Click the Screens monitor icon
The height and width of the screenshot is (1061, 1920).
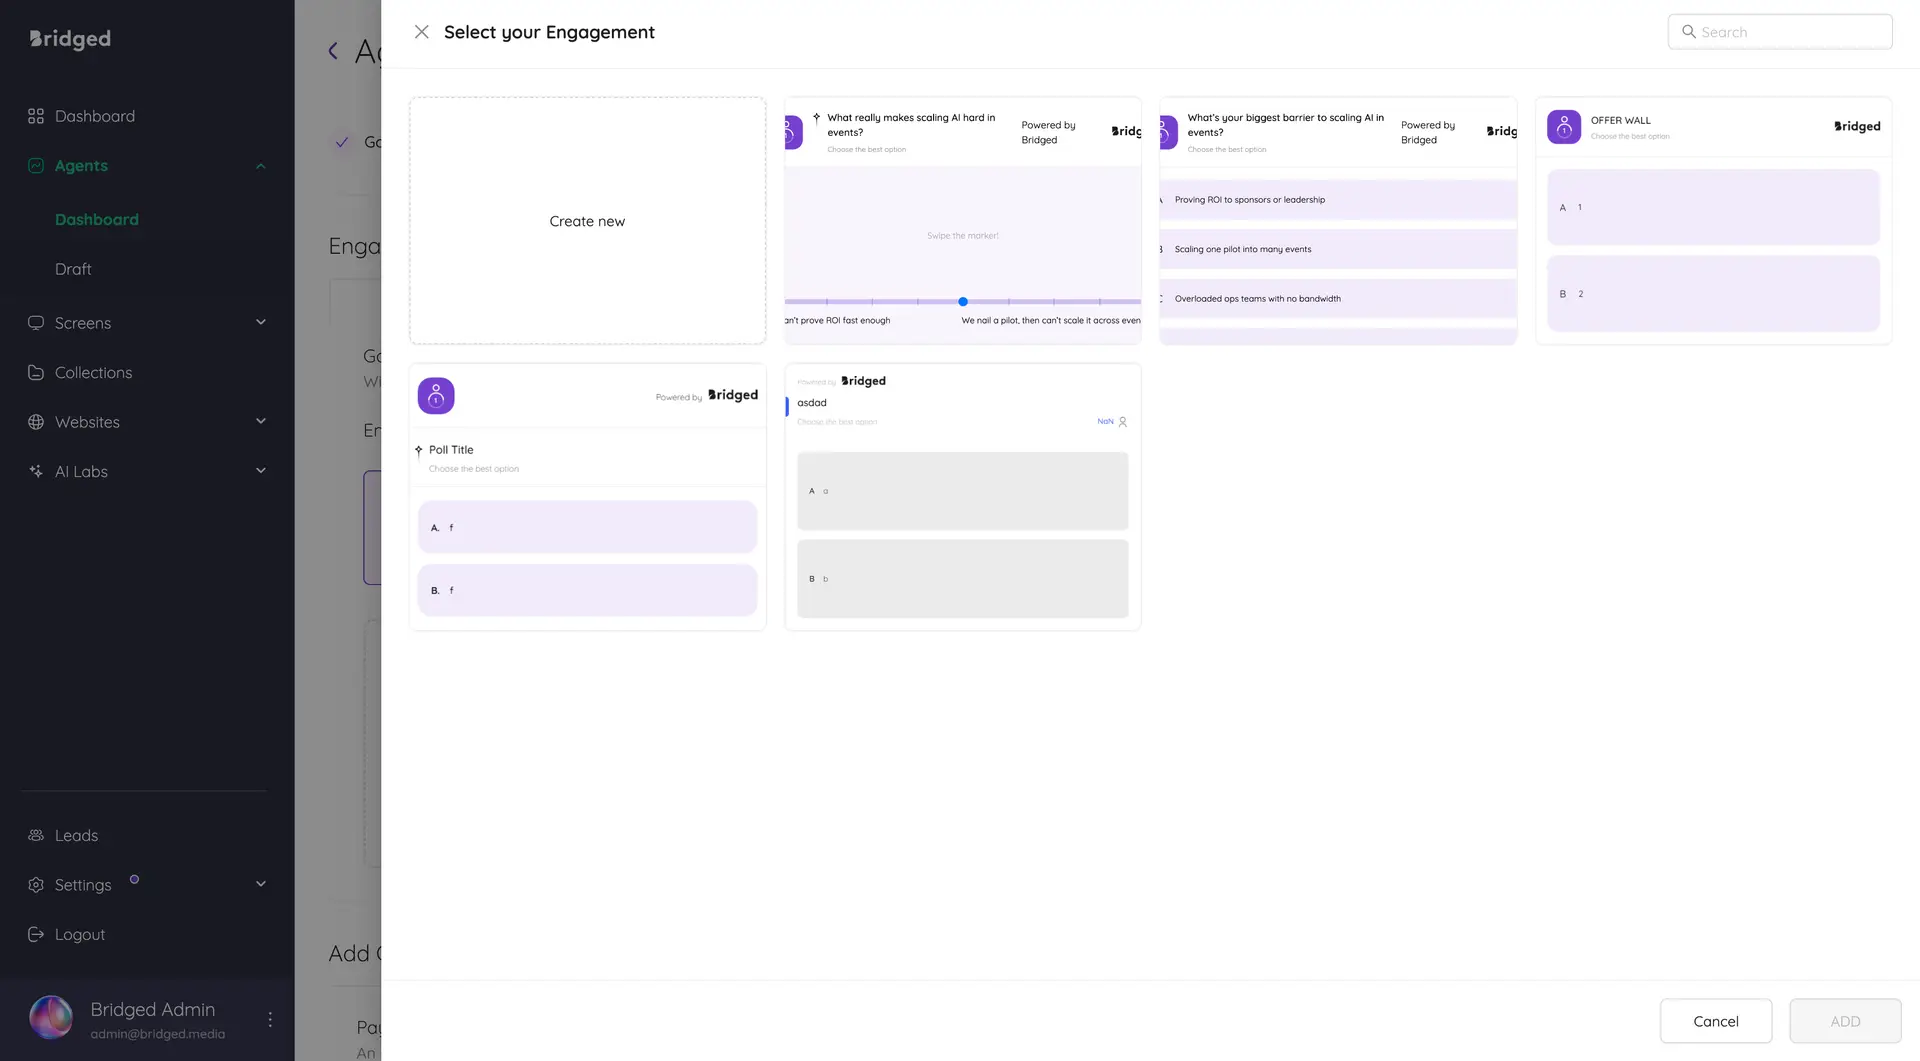coord(36,323)
